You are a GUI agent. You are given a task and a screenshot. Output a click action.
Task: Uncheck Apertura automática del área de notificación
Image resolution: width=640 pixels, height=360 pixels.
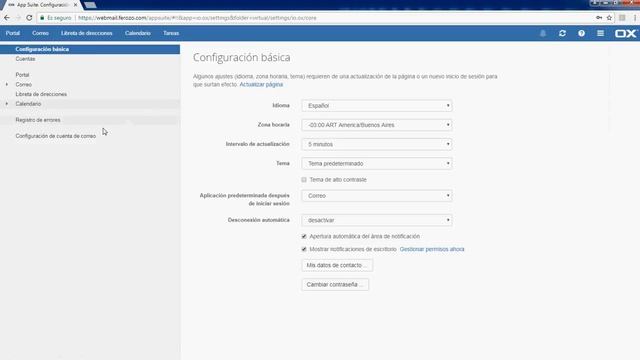(x=304, y=236)
